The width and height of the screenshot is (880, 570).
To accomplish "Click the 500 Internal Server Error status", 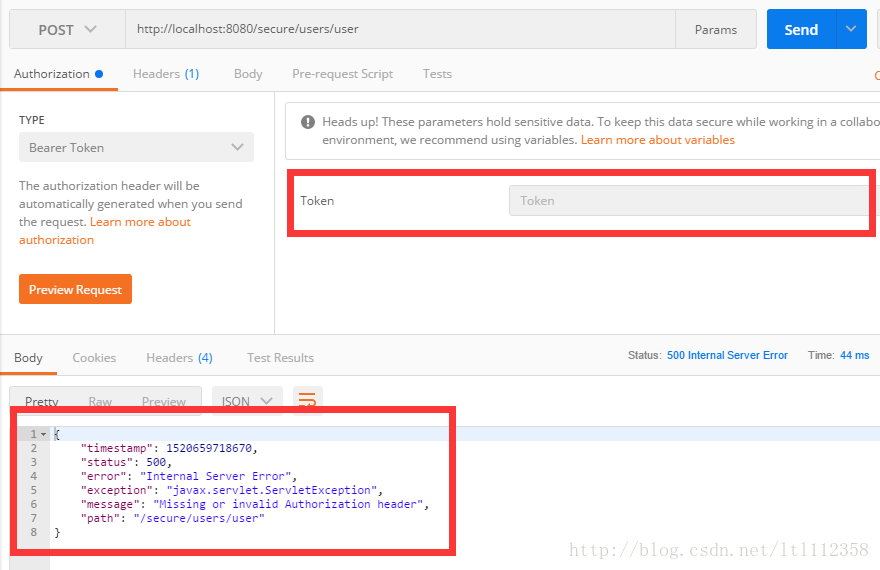I will (x=727, y=355).
